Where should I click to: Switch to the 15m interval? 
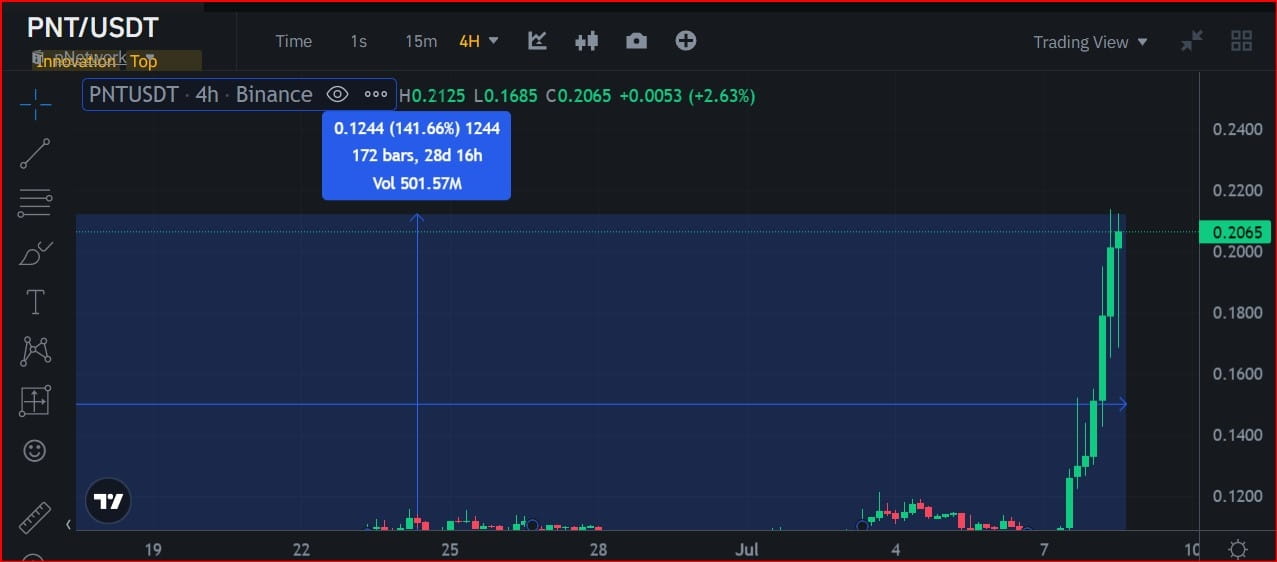421,41
